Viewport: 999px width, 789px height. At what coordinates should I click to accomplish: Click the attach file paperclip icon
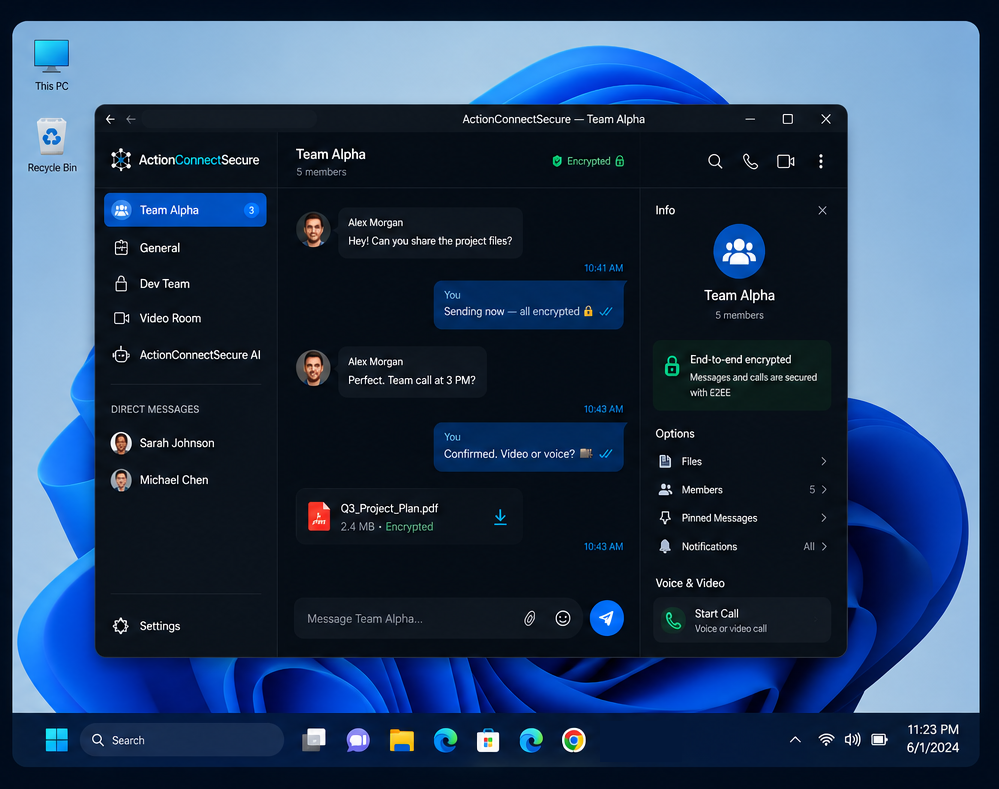coord(529,618)
